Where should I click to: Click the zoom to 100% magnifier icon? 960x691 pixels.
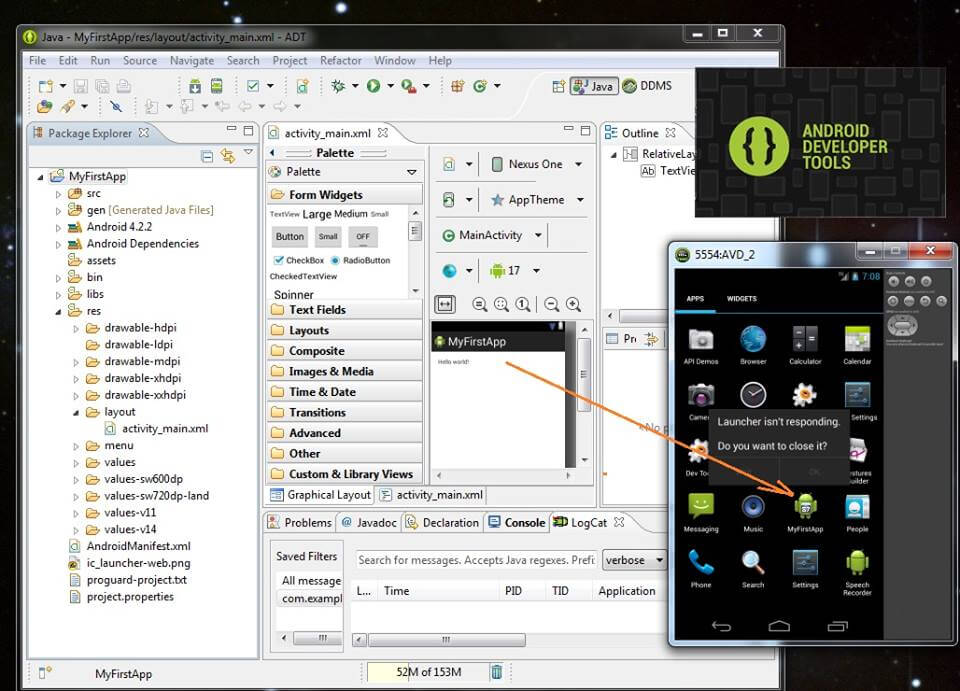pyautogui.click(x=523, y=304)
